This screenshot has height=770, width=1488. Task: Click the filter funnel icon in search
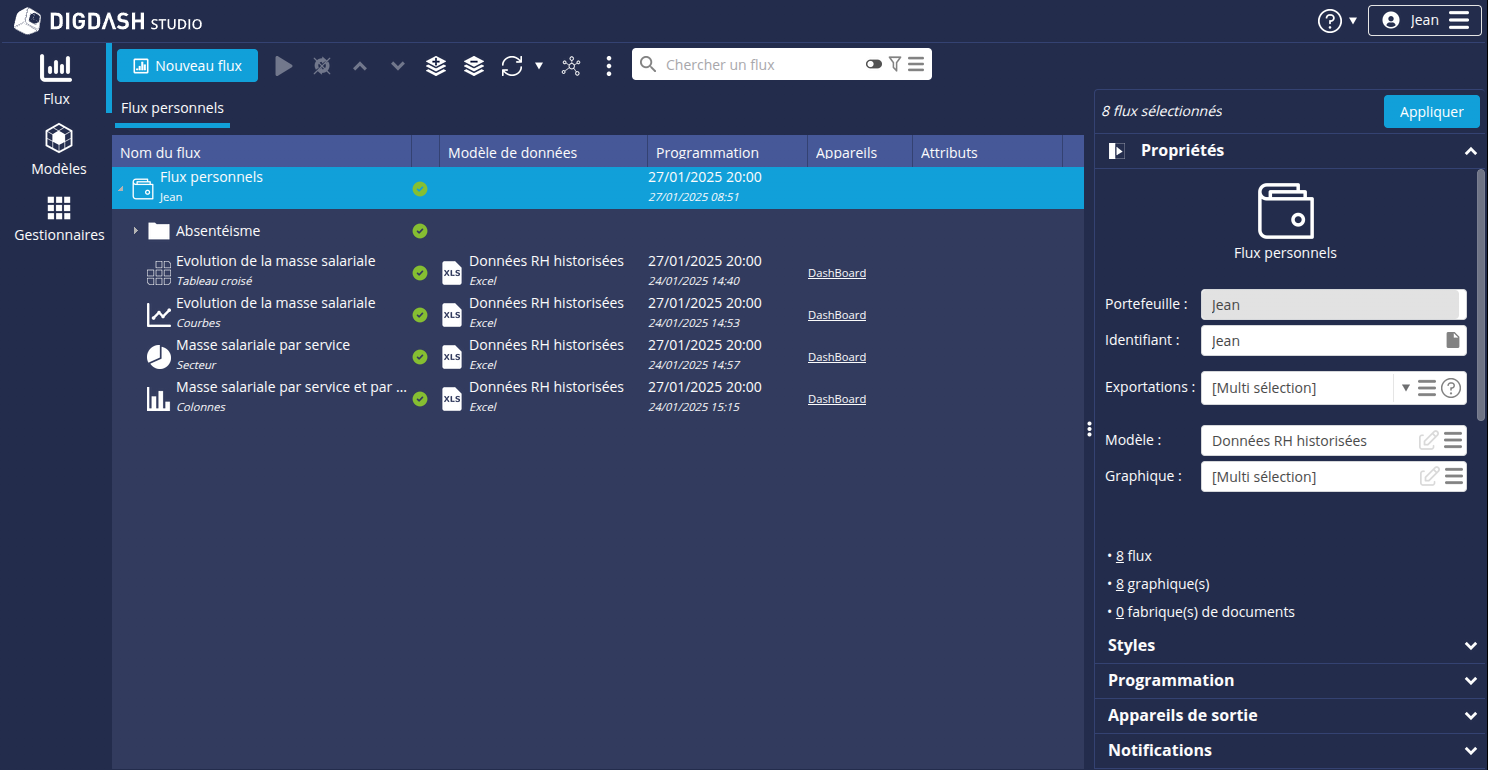[x=895, y=65]
